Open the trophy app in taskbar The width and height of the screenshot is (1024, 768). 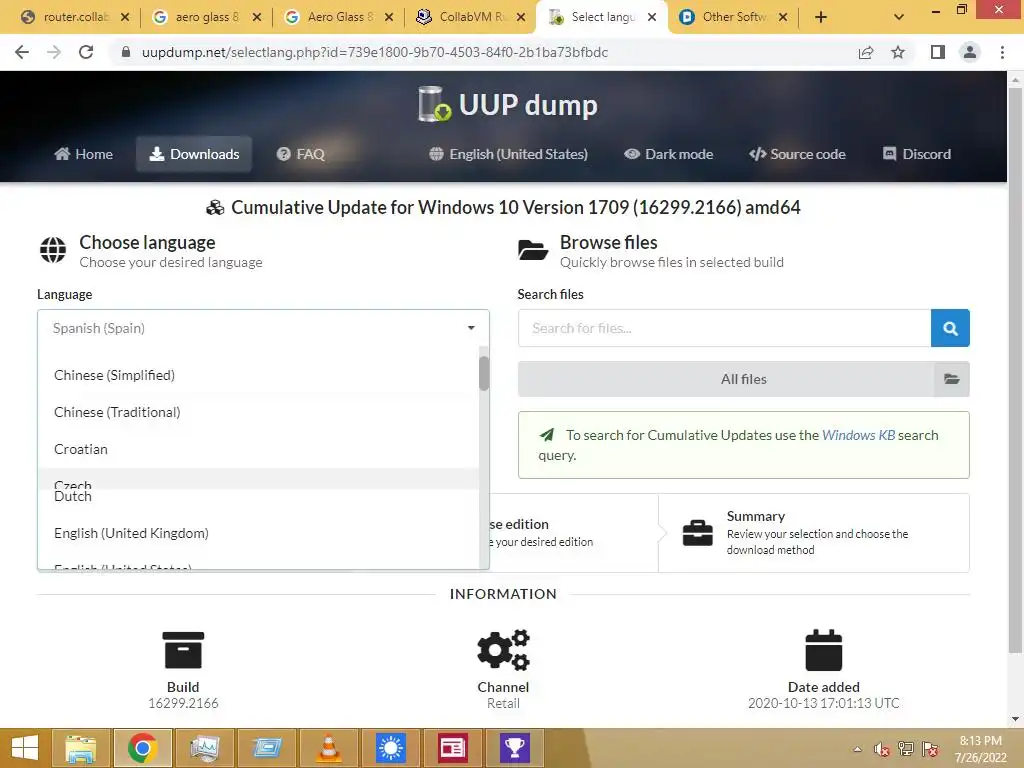click(515, 748)
